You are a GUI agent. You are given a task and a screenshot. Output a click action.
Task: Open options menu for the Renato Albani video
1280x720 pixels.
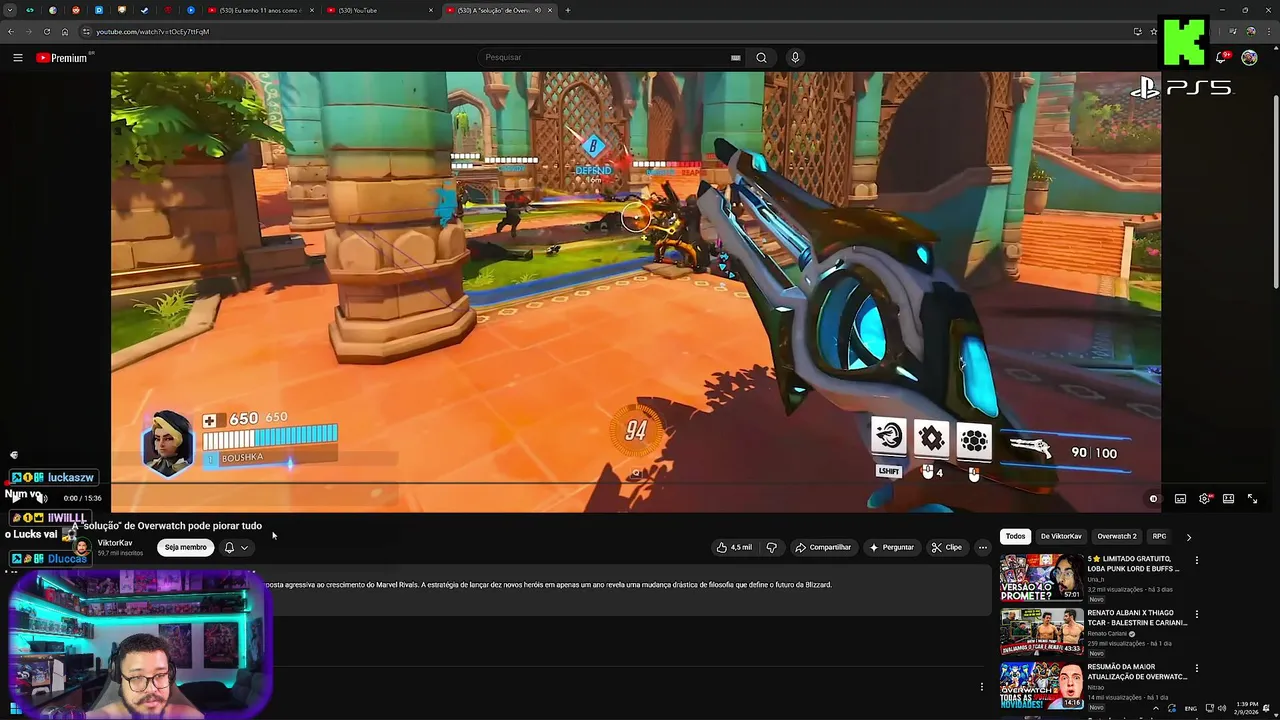pyautogui.click(x=1196, y=614)
